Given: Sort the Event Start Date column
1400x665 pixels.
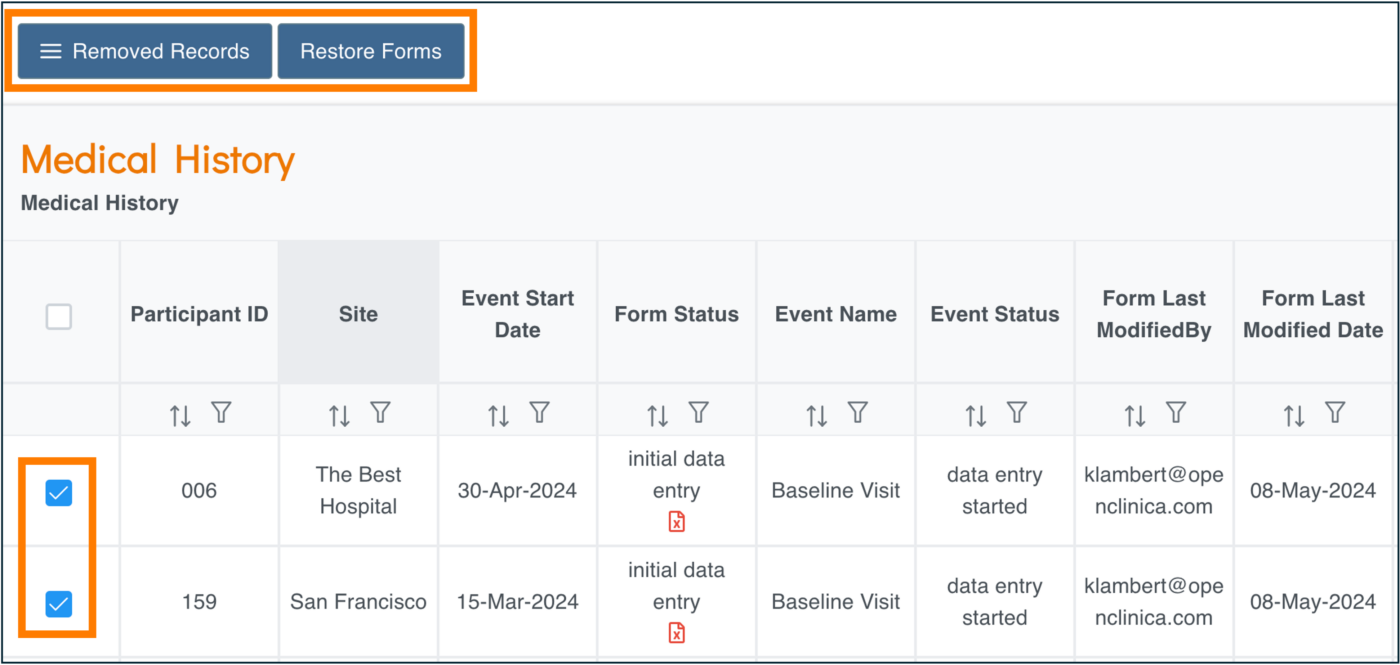Looking at the screenshot, I should [499, 412].
